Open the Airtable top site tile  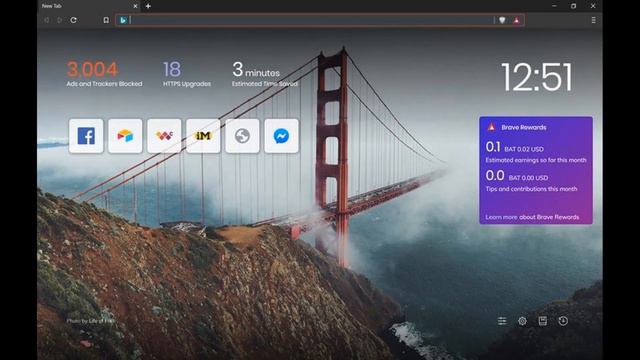125,136
